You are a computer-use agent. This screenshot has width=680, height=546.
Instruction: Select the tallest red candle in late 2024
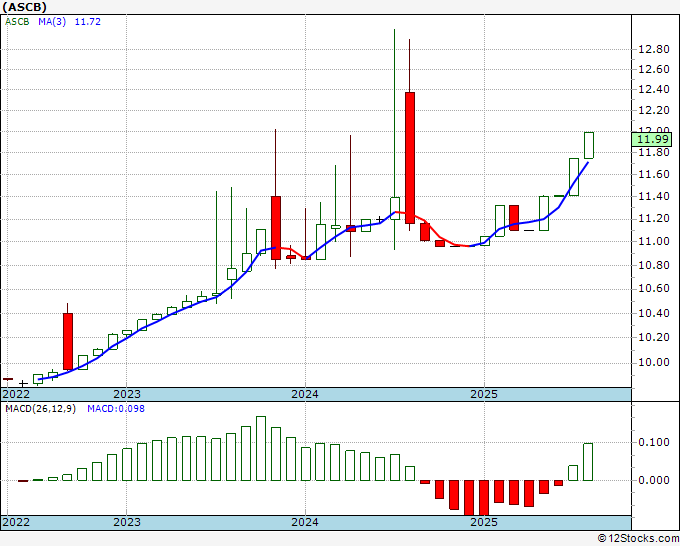410,152
